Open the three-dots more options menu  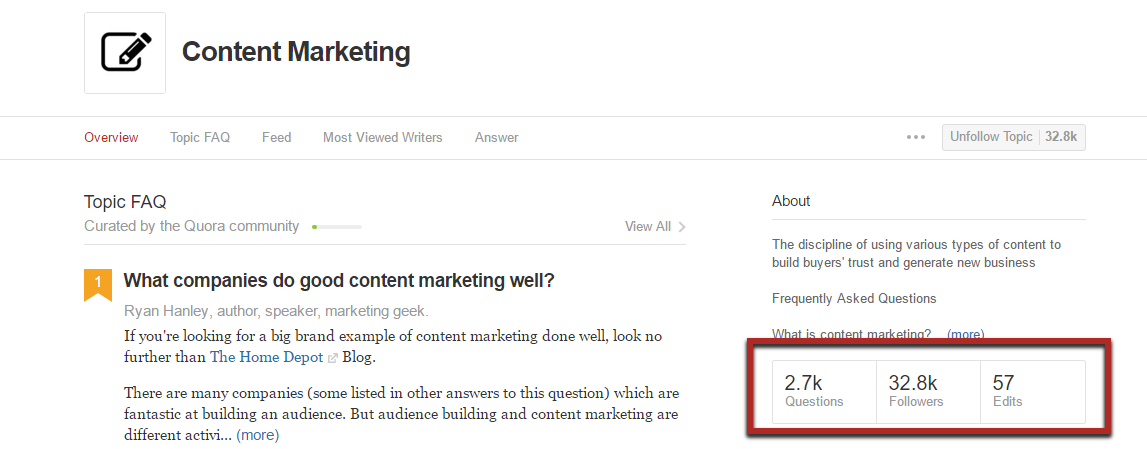click(x=916, y=137)
